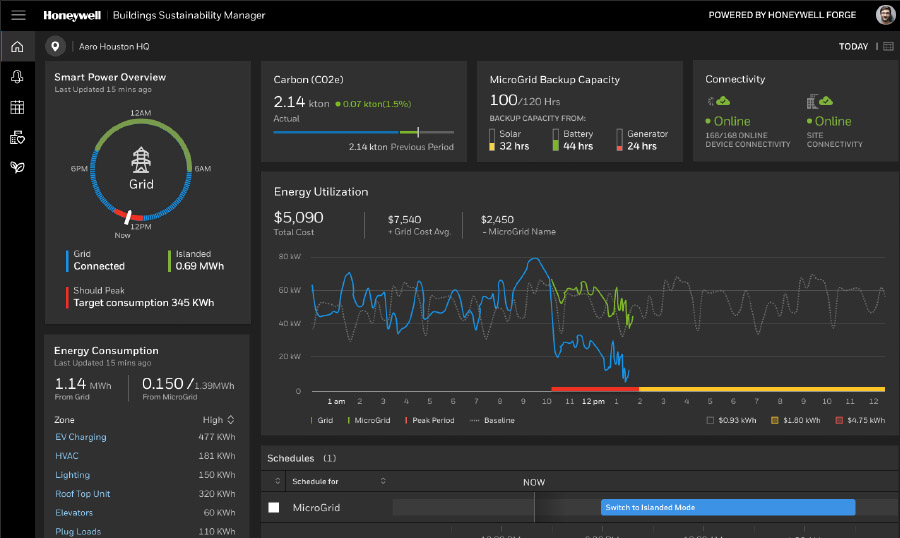Screen dimensions: 900x538
Task: Click the carbon progress bar marker
Action: [x=418, y=131]
